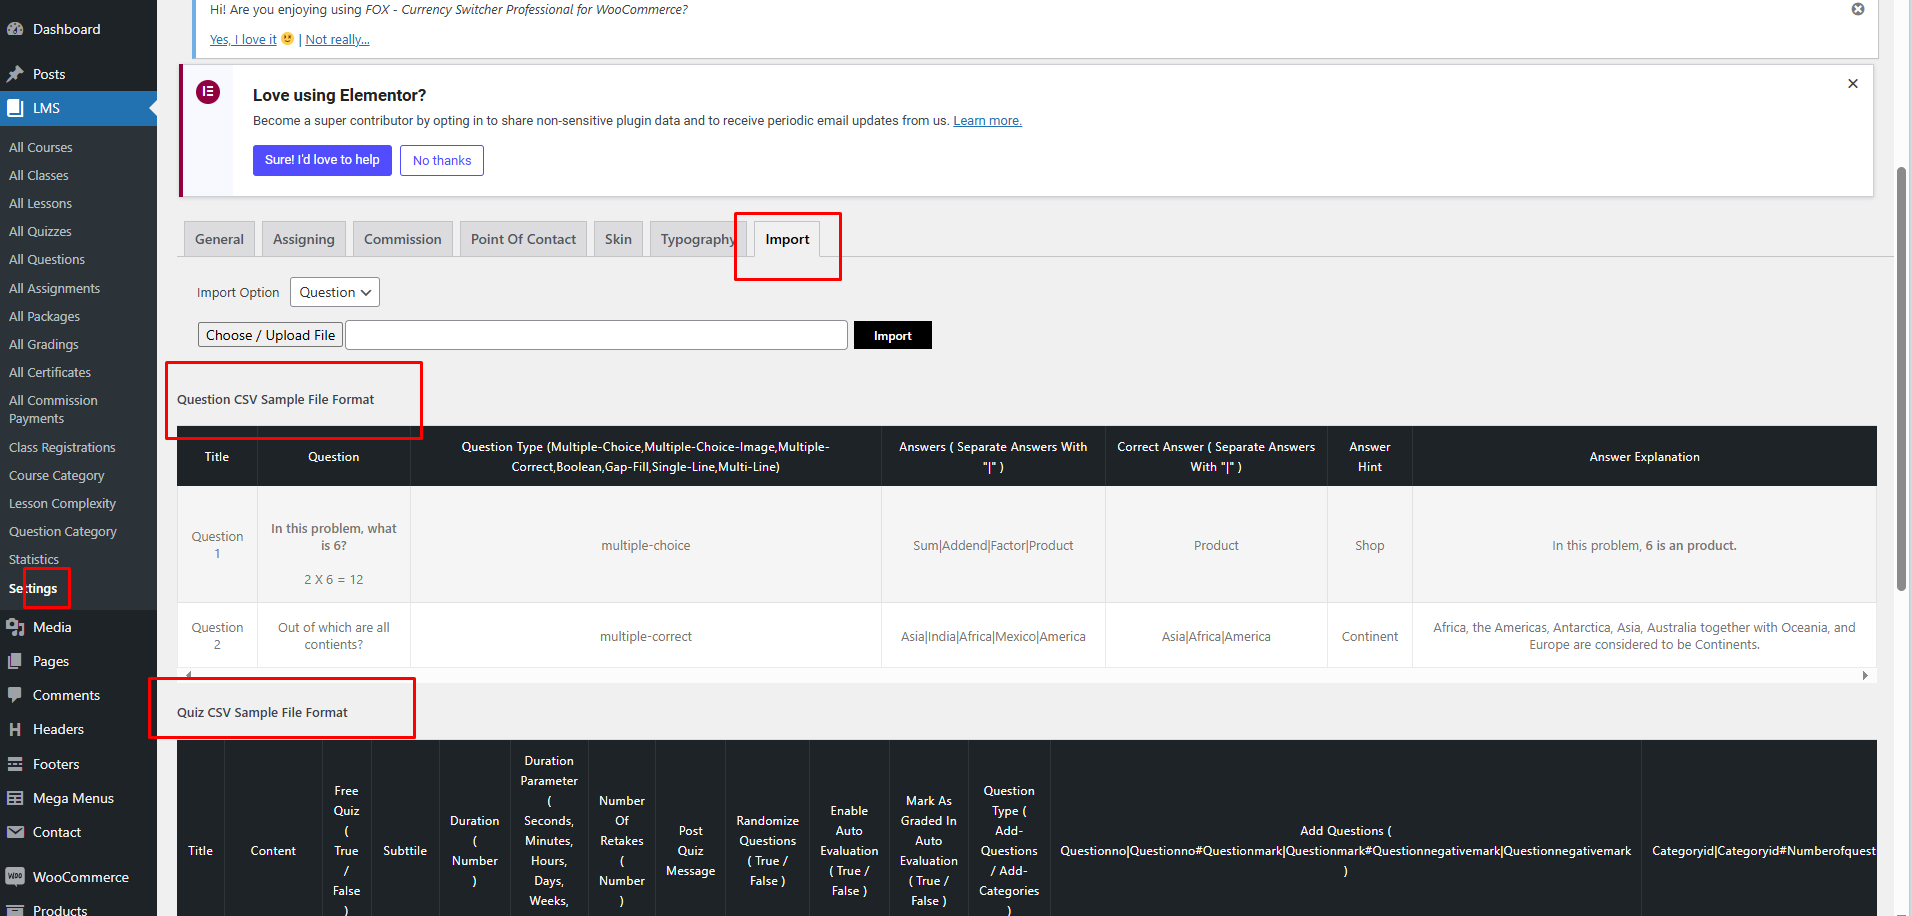Click the Comments bubble icon
This screenshot has width=1912, height=916.
point(15,695)
